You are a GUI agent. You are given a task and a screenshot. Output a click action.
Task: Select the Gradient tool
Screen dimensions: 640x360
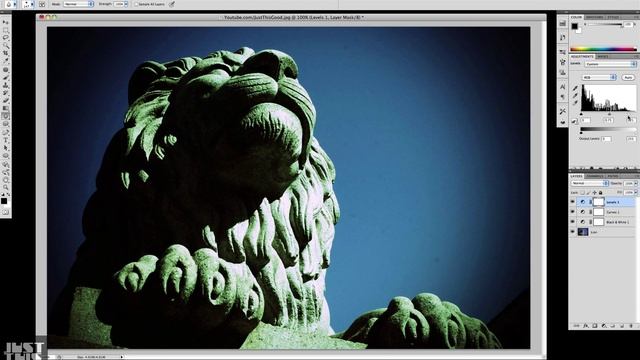pos(6,109)
